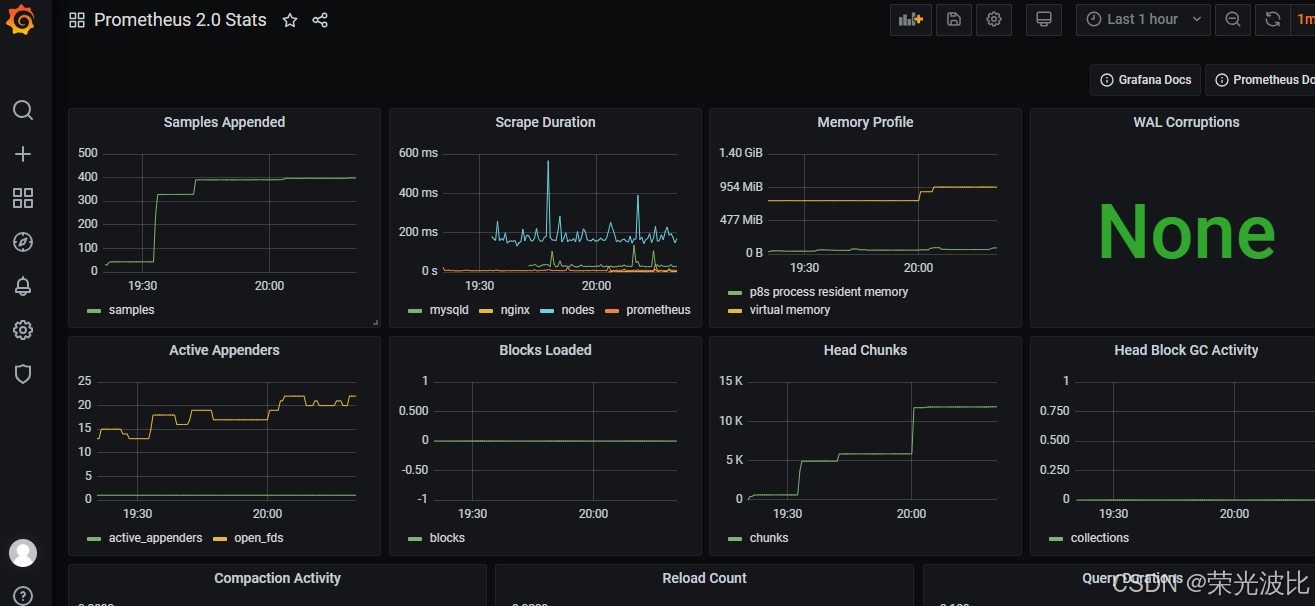Open the user avatar profile icon
The image size is (1315, 606).
pyautogui.click(x=23, y=553)
